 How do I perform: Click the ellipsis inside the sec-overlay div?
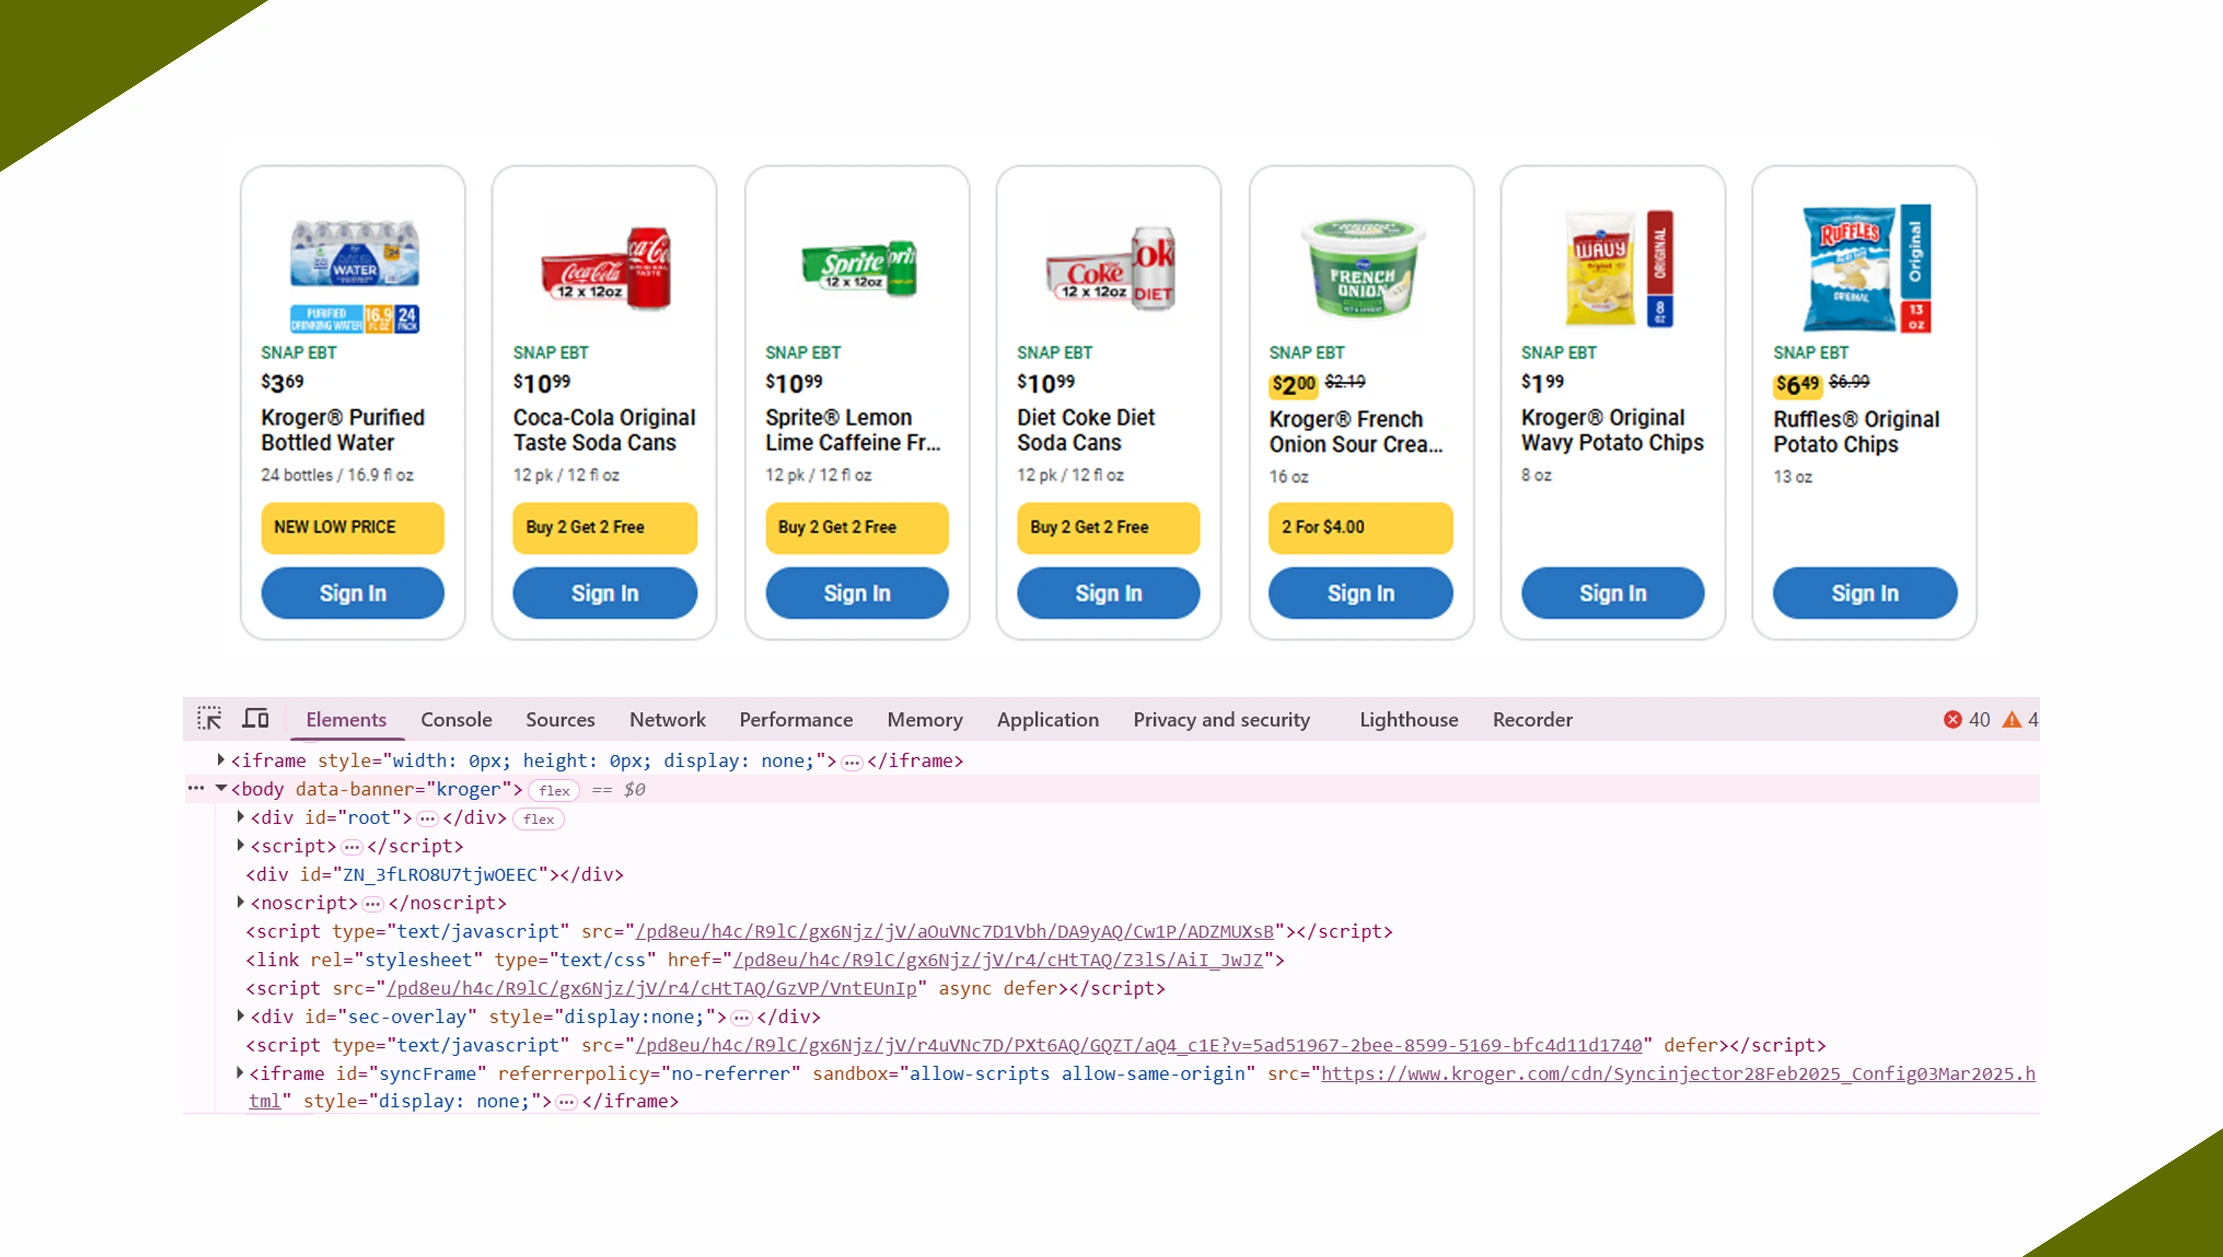click(x=741, y=1018)
